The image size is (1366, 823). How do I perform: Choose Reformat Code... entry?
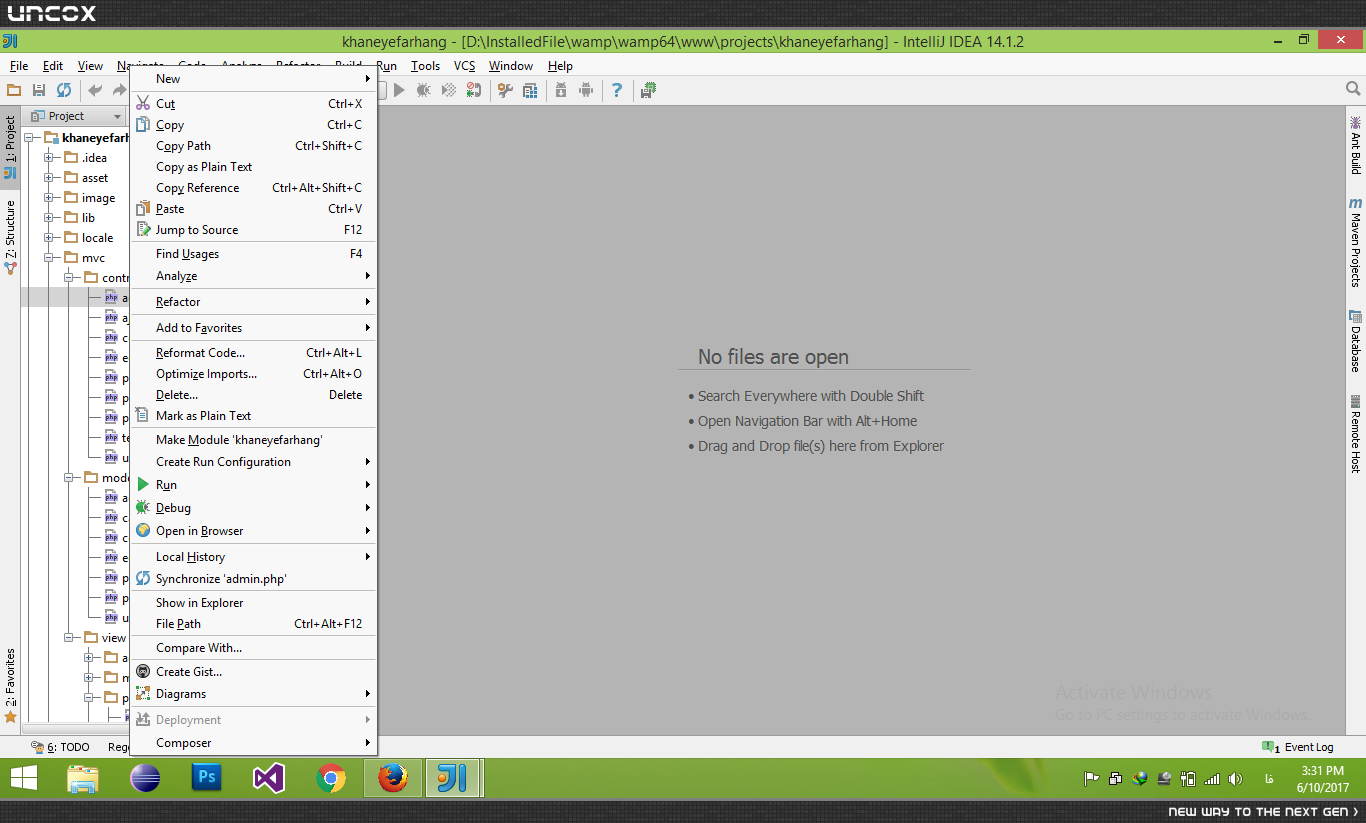pyautogui.click(x=254, y=353)
